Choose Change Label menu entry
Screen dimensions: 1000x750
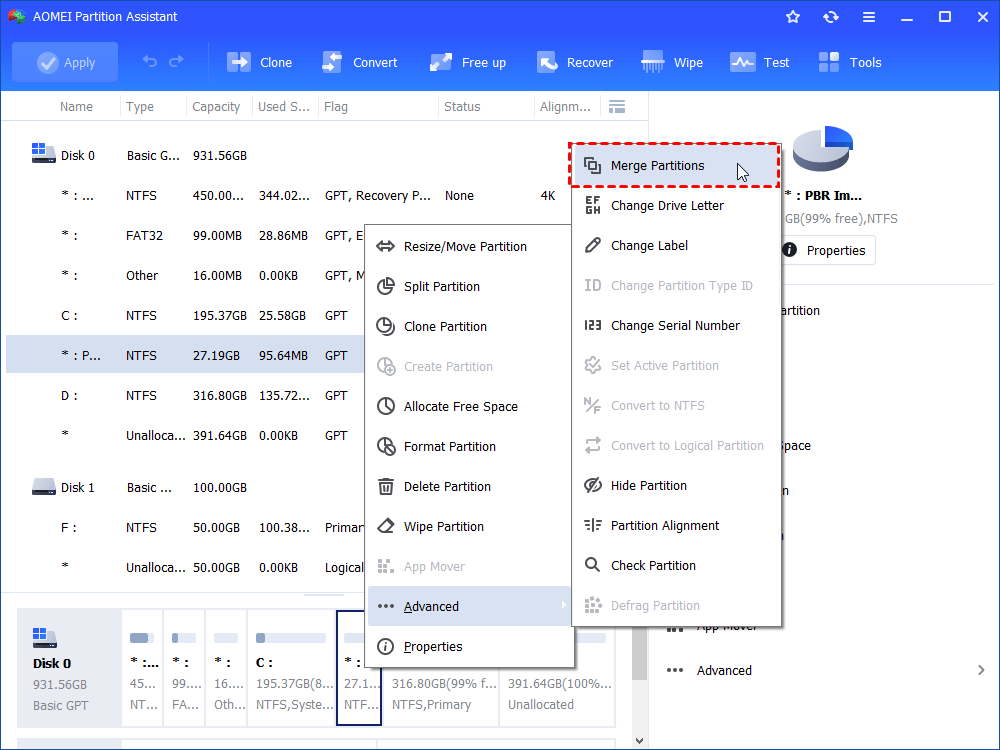point(676,246)
